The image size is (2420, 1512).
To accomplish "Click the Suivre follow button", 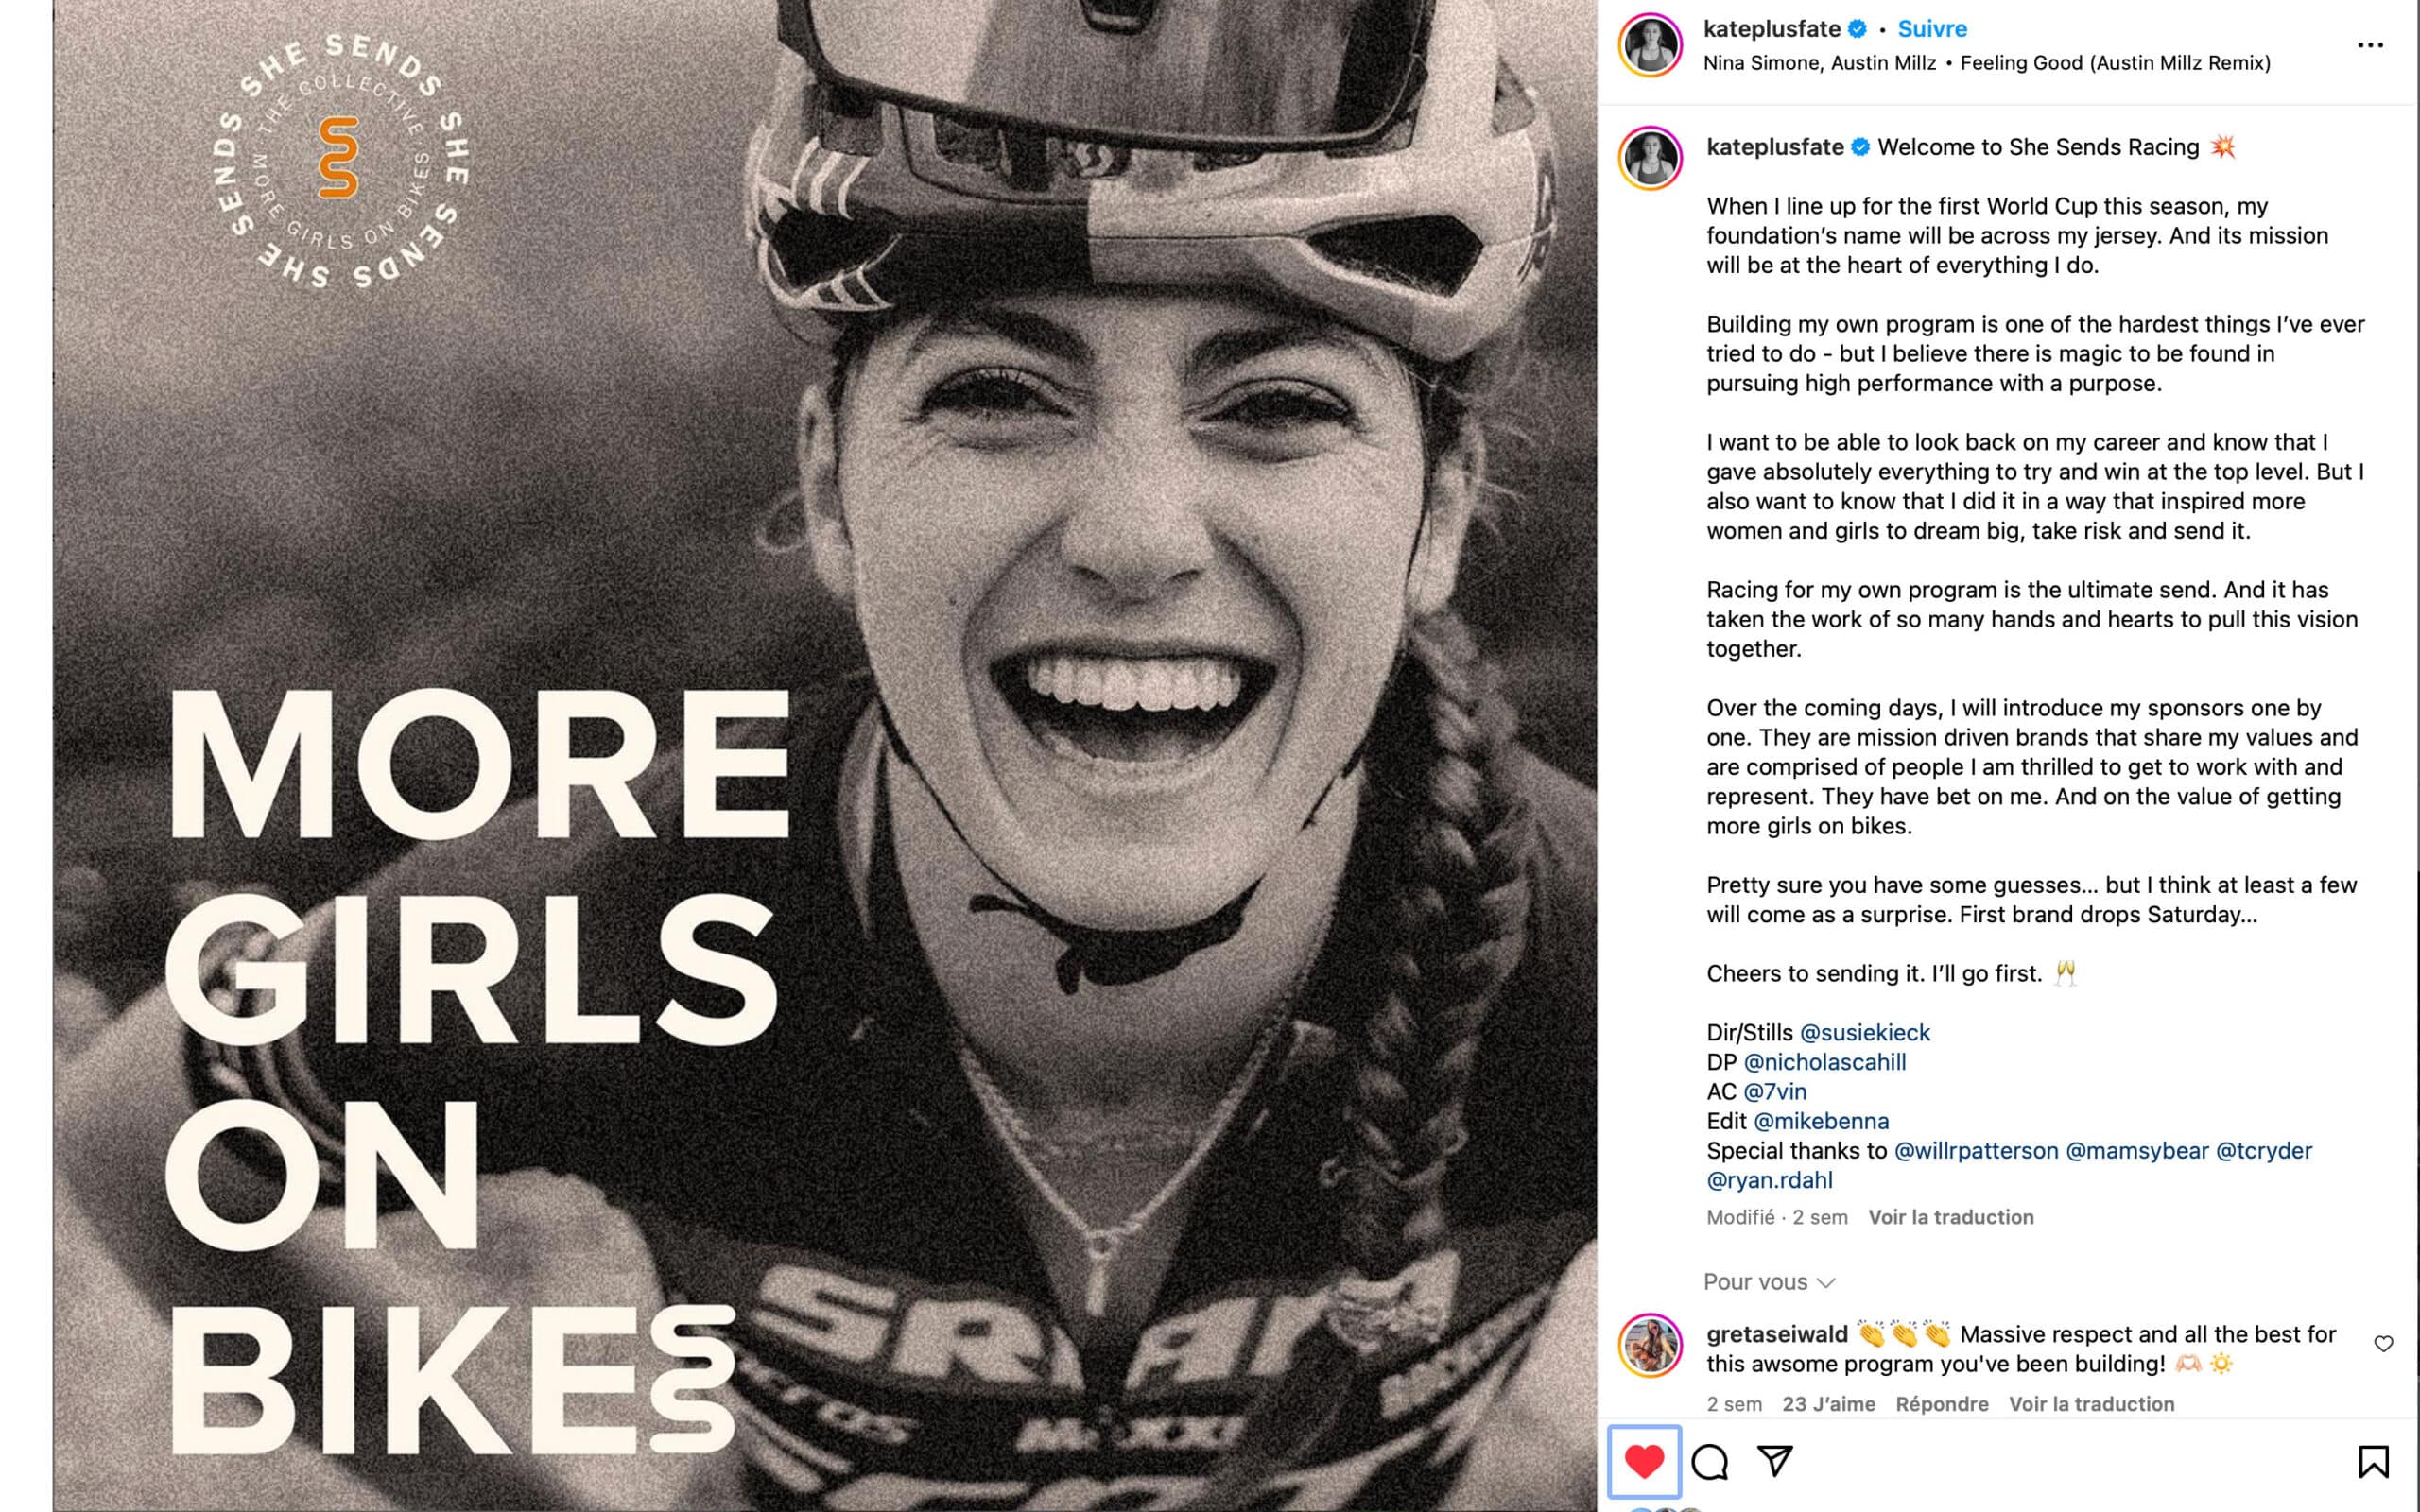I will (1932, 29).
